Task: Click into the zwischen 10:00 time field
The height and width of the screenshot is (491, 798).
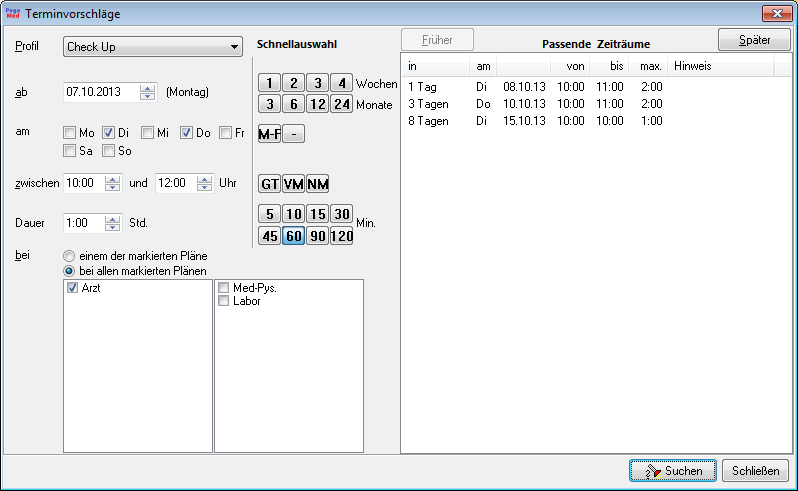Action: (87, 184)
